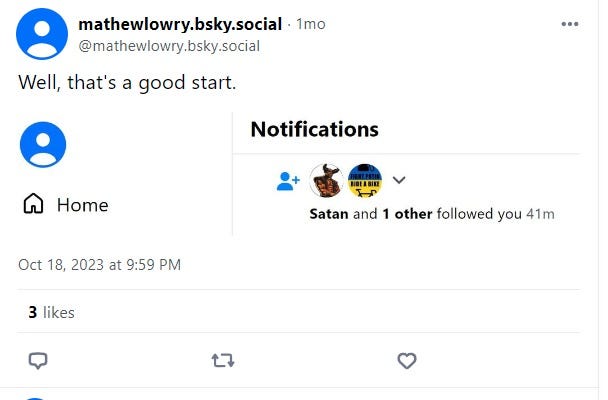Click the Home house icon
608x400 pixels.
tap(33, 204)
